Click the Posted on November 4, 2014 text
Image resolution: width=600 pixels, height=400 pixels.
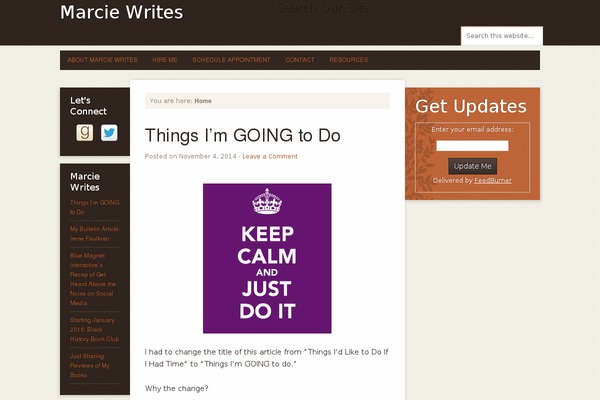click(x=191, y=156)
